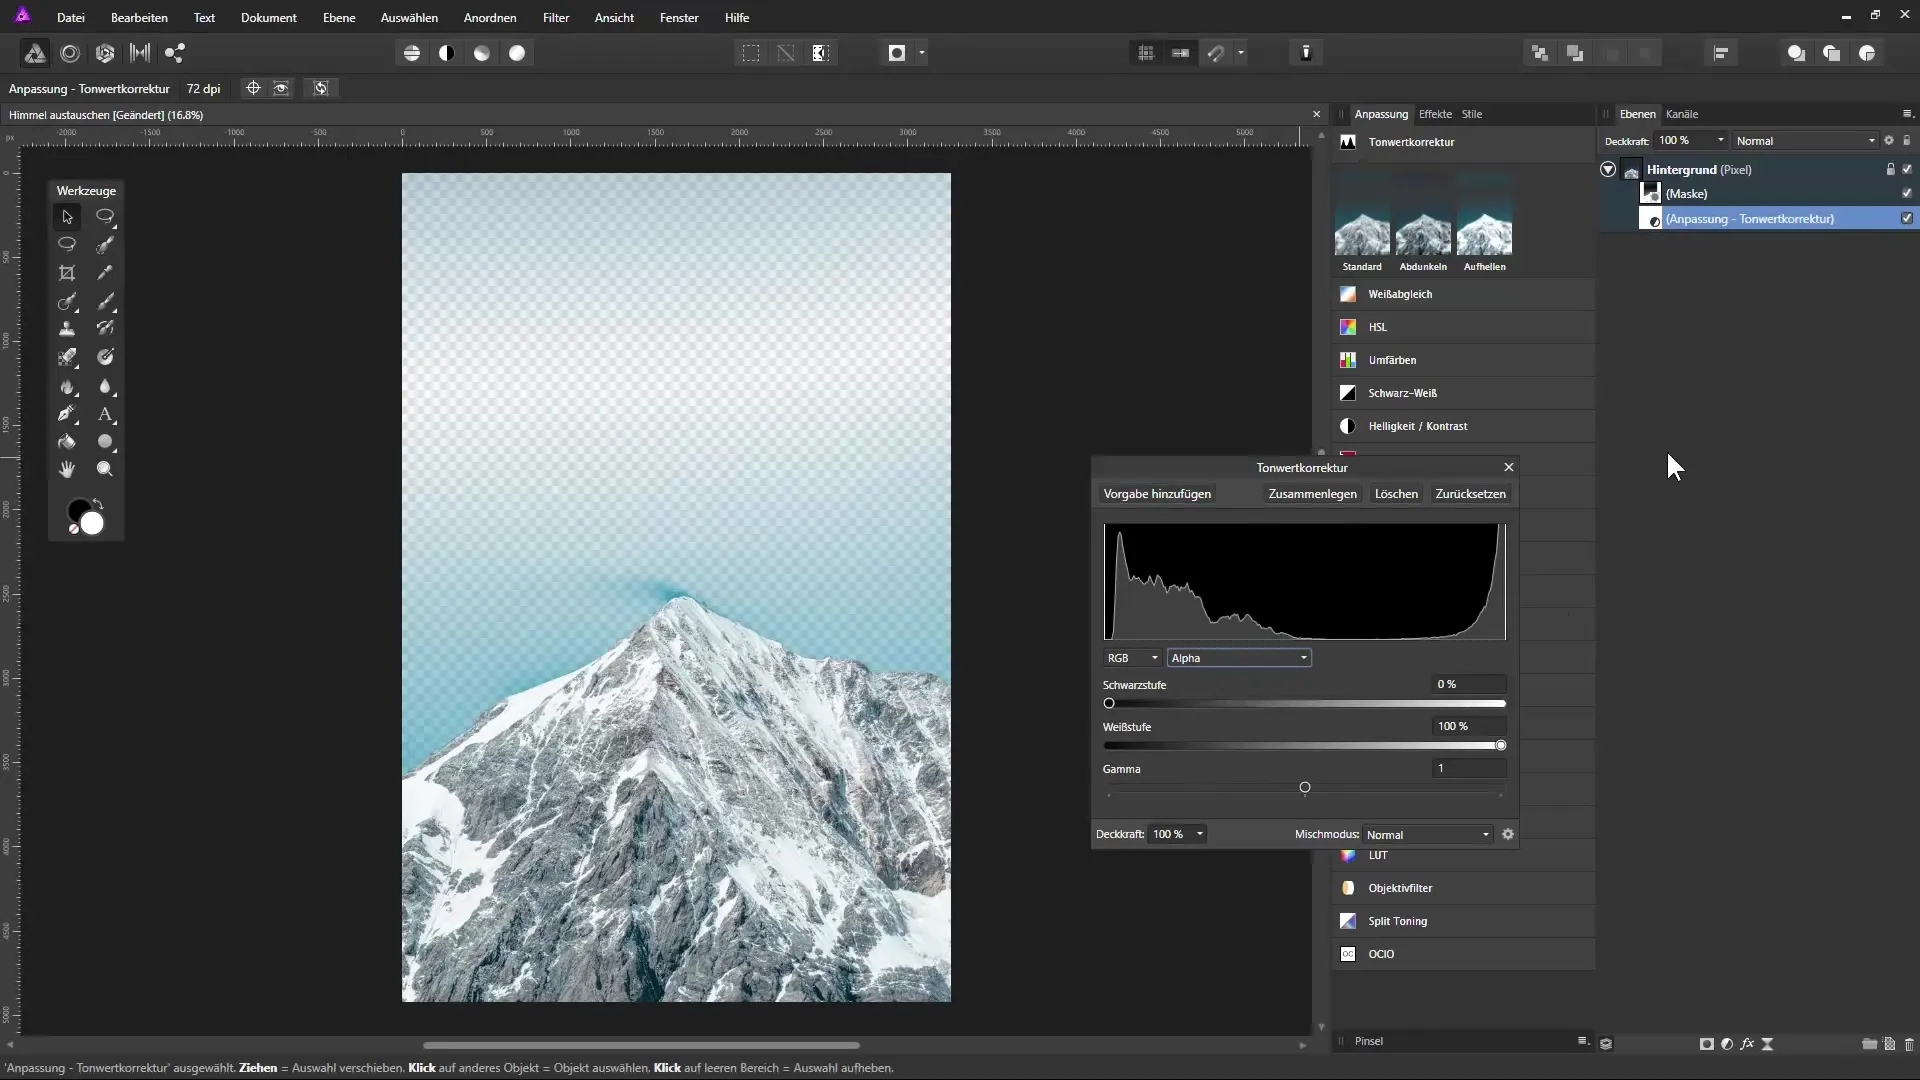Screen dimensions: 1920x1080
Task: Open the Filter menu
Action: tap(556, 18)
